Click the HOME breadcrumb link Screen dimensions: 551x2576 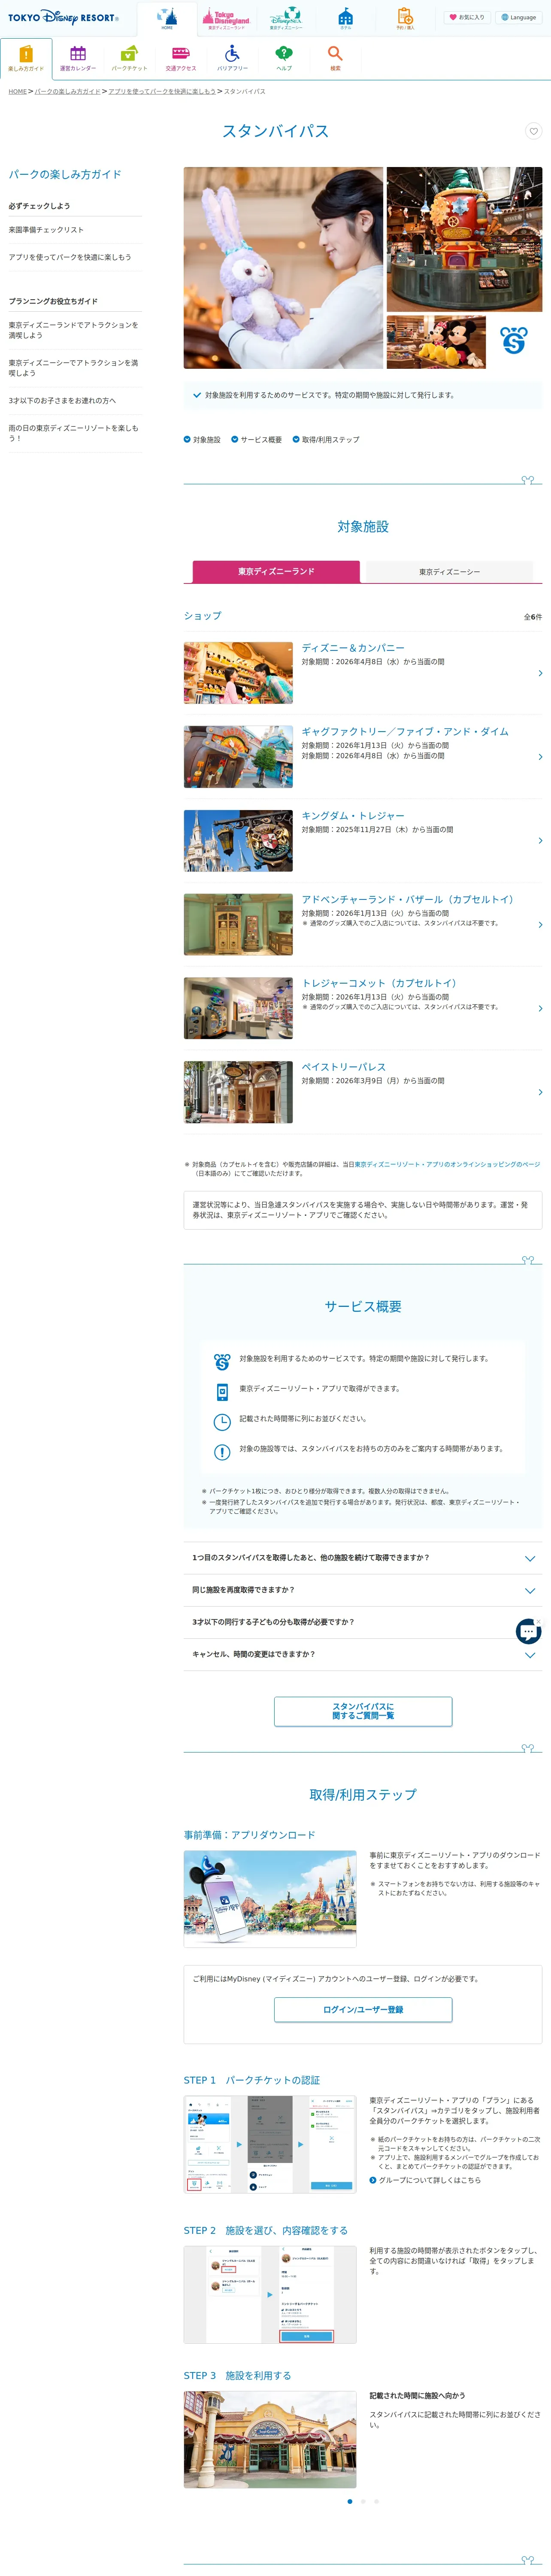click(18, 91)
